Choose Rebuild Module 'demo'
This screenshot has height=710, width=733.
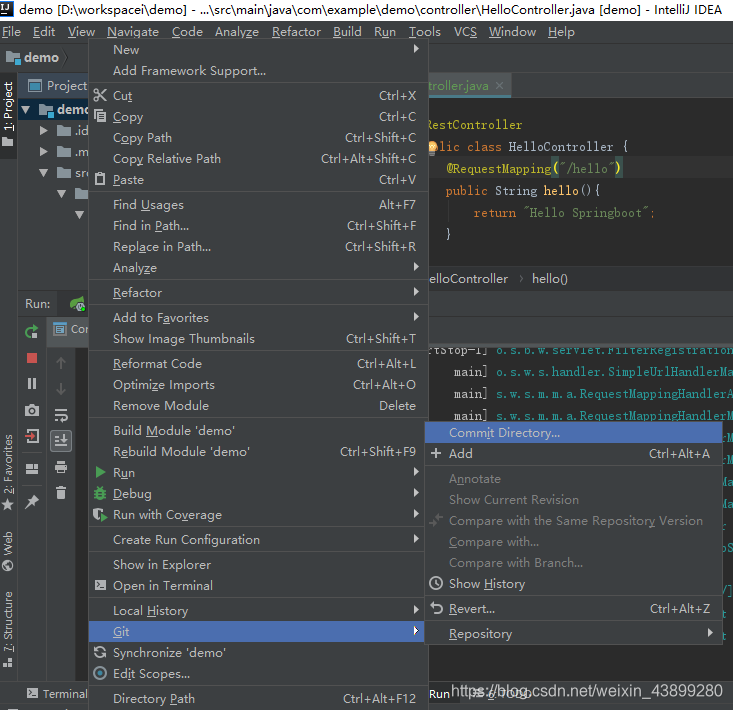(258, 452)
